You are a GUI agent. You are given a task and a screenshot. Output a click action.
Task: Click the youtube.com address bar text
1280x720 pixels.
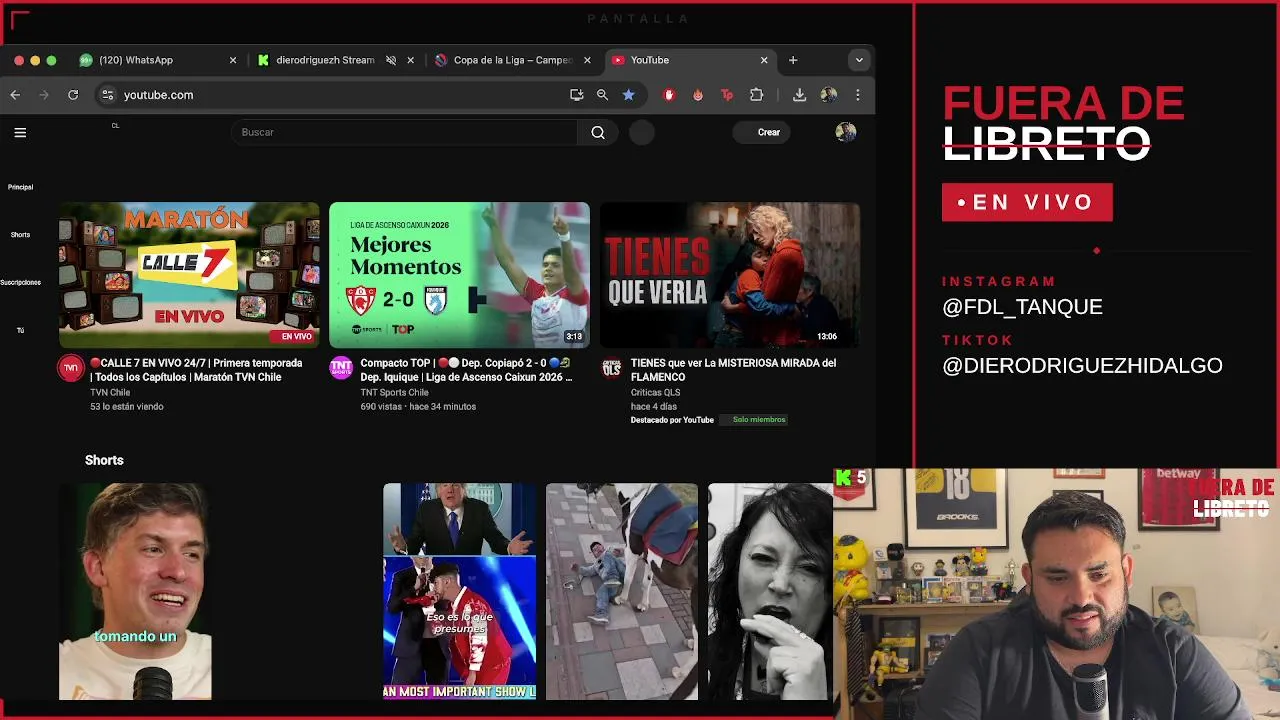[x=158, y=95]
